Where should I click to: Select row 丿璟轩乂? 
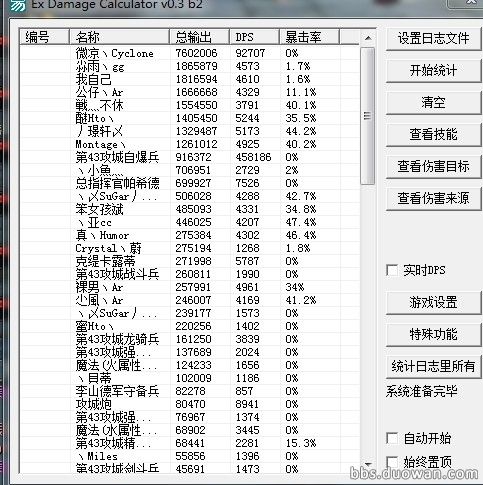click(x=190, y=131)
